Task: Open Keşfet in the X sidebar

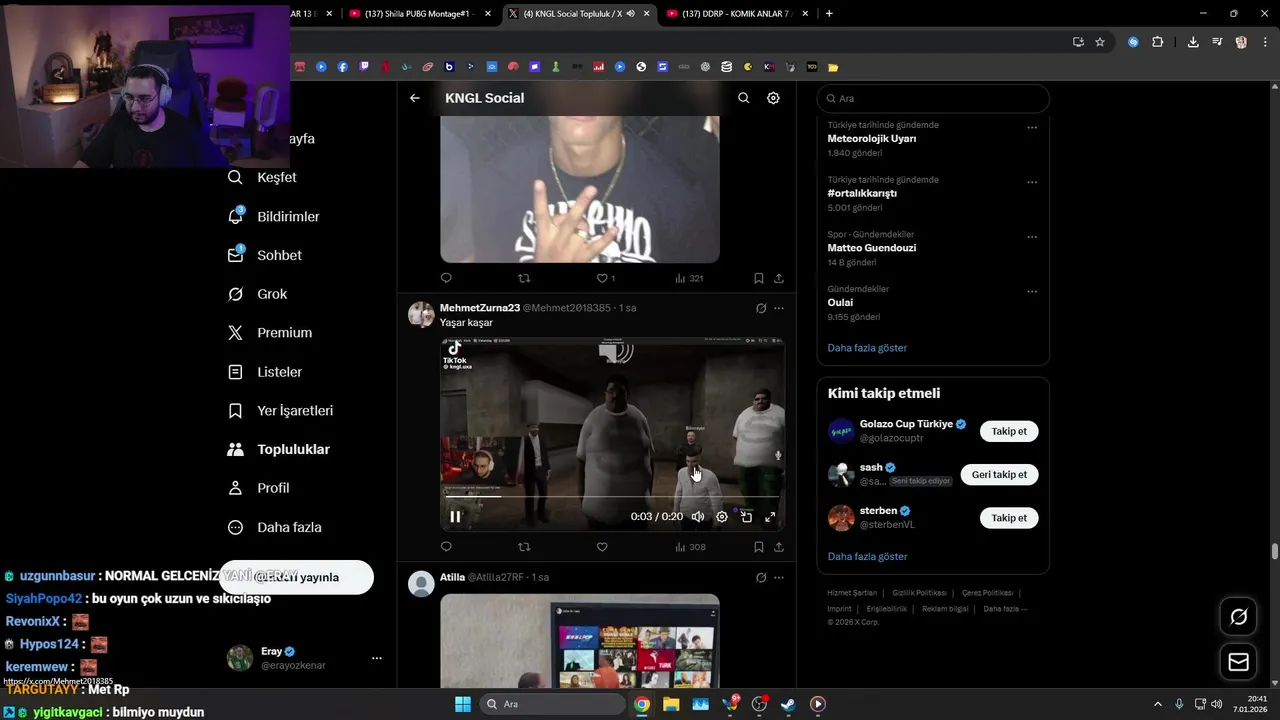Action: coord(262,177)
